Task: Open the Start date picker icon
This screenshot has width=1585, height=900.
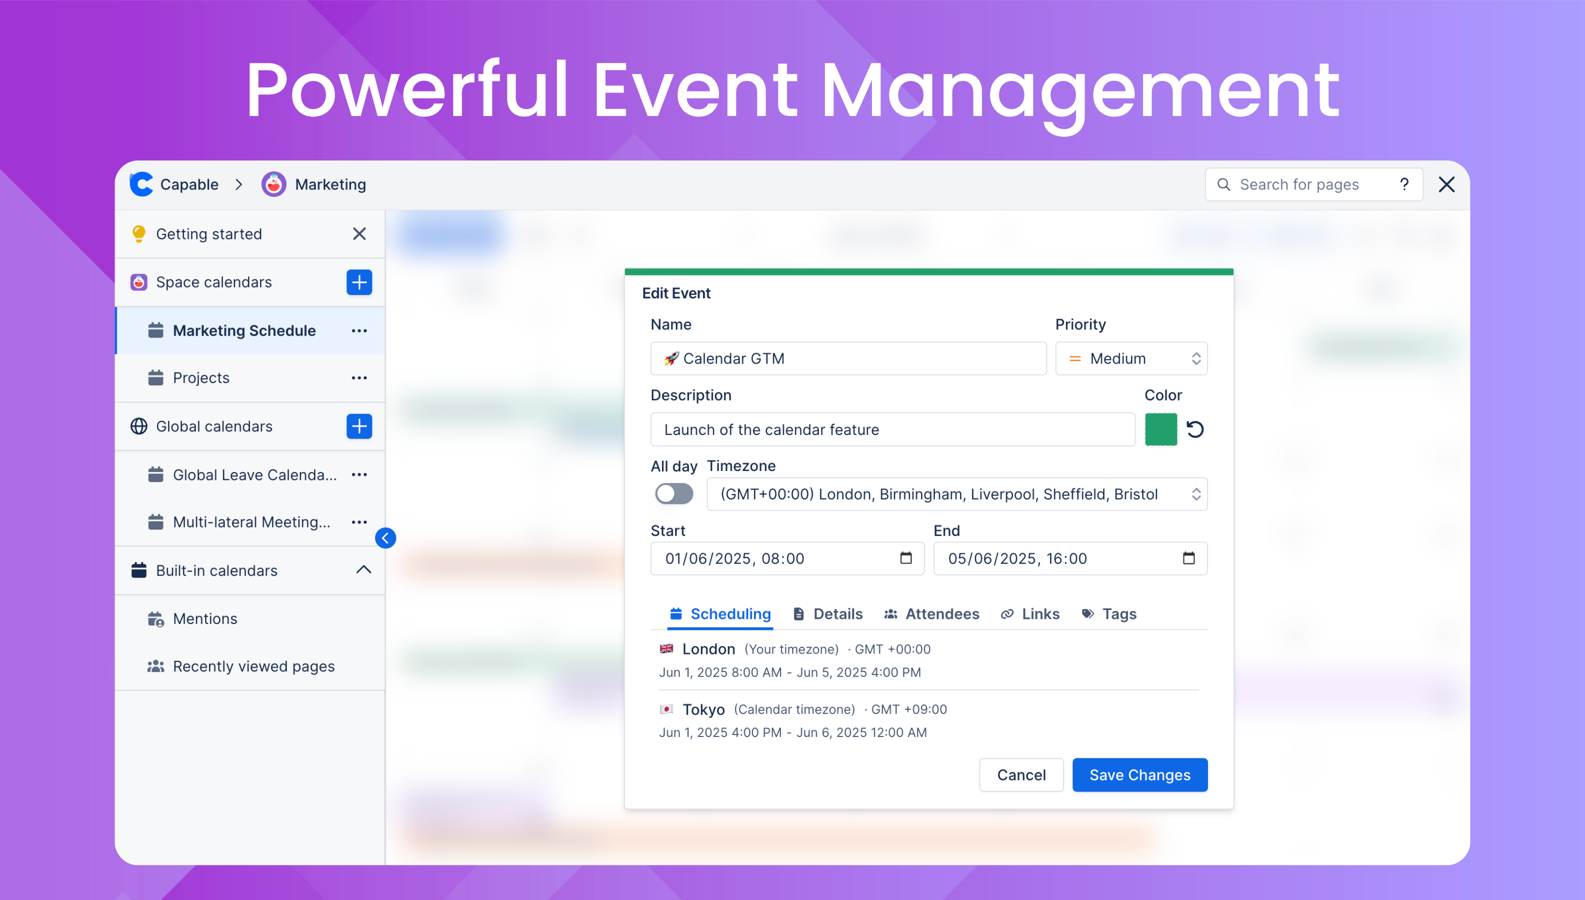Action: tap(906, 558)
